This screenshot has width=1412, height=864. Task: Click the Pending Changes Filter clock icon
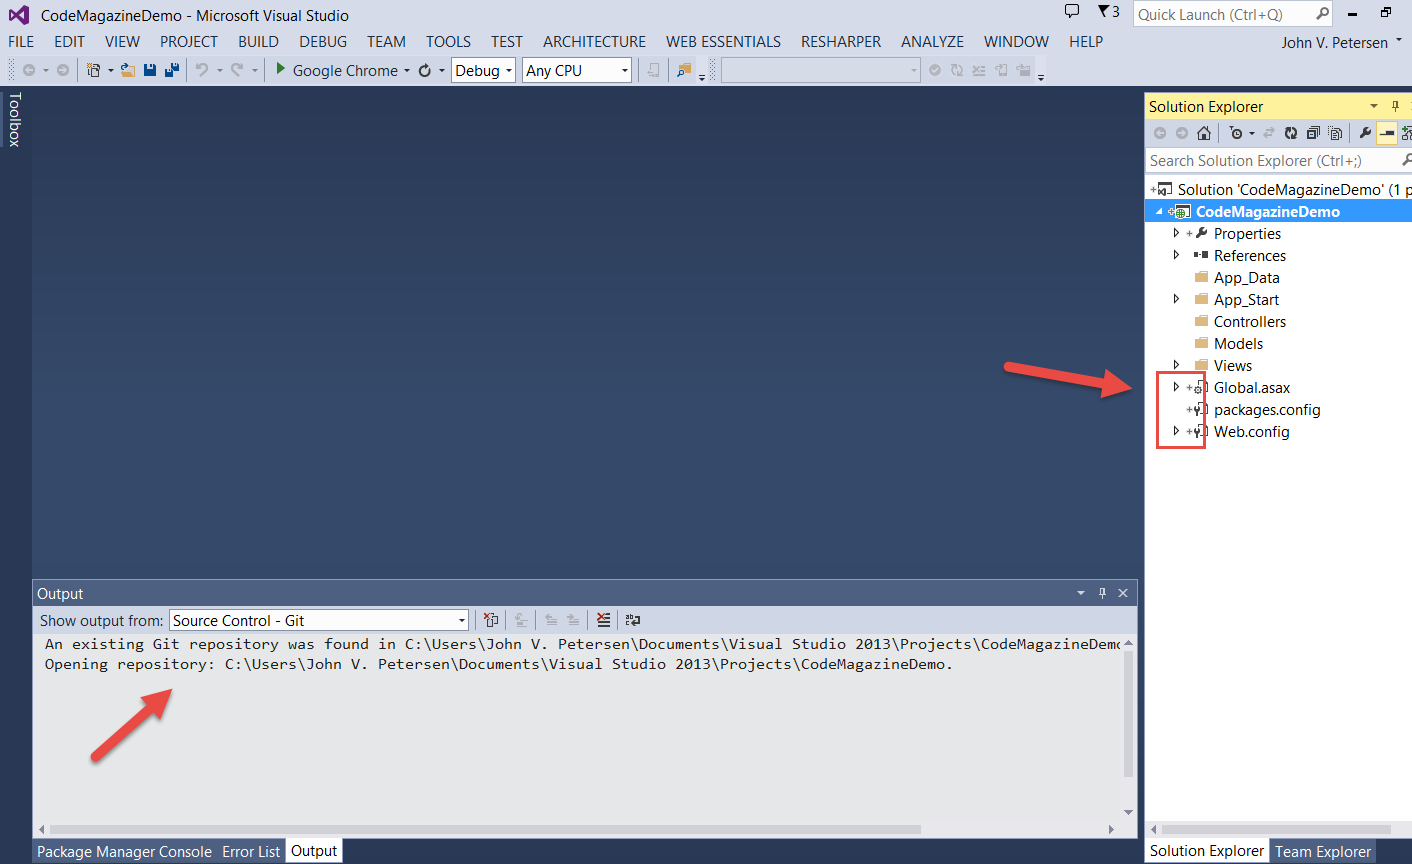tap(1236, 133)
